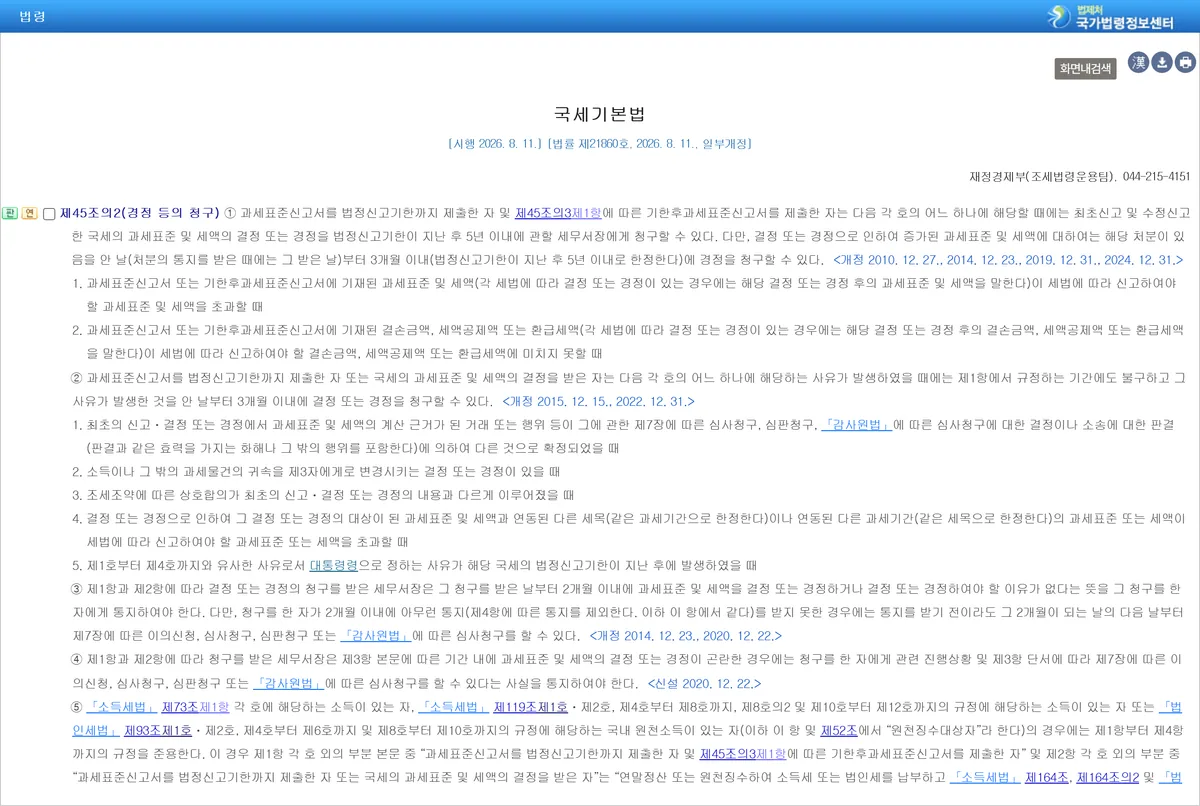Click the enforcement date 시행 2026. 8. 11.

(495, 144)
